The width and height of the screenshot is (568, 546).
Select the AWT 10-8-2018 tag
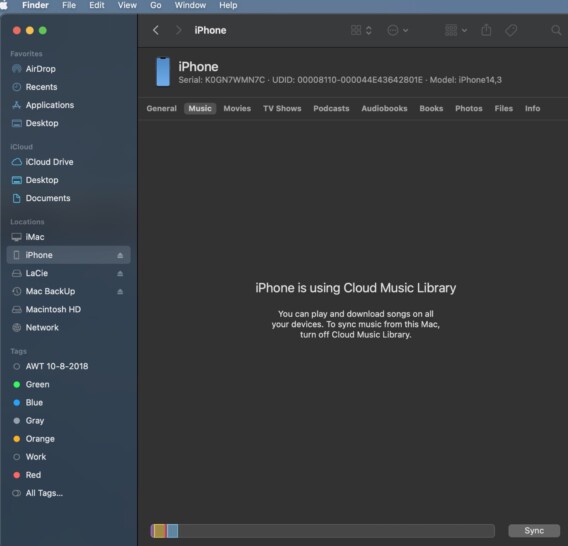click(x=68, y=366)
